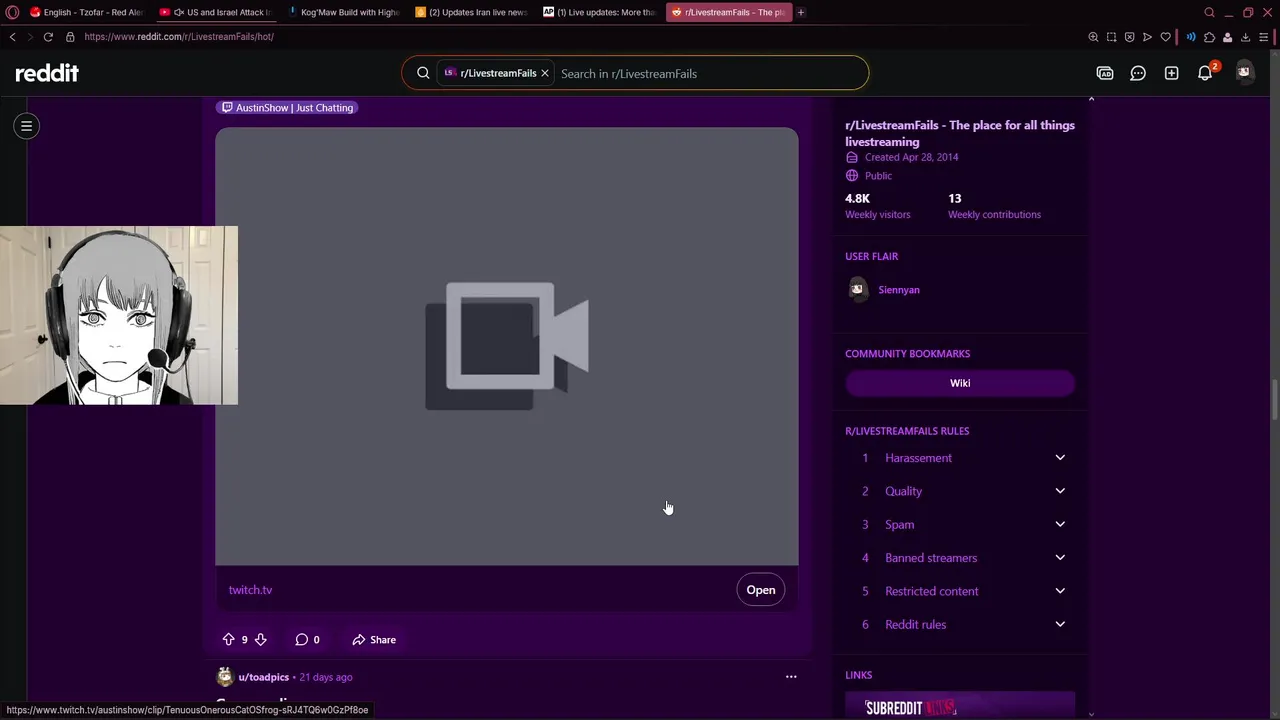This screenshot has width=1280, height=720.
Task: Click the Reddit logo
Action: tap(47, 73)
